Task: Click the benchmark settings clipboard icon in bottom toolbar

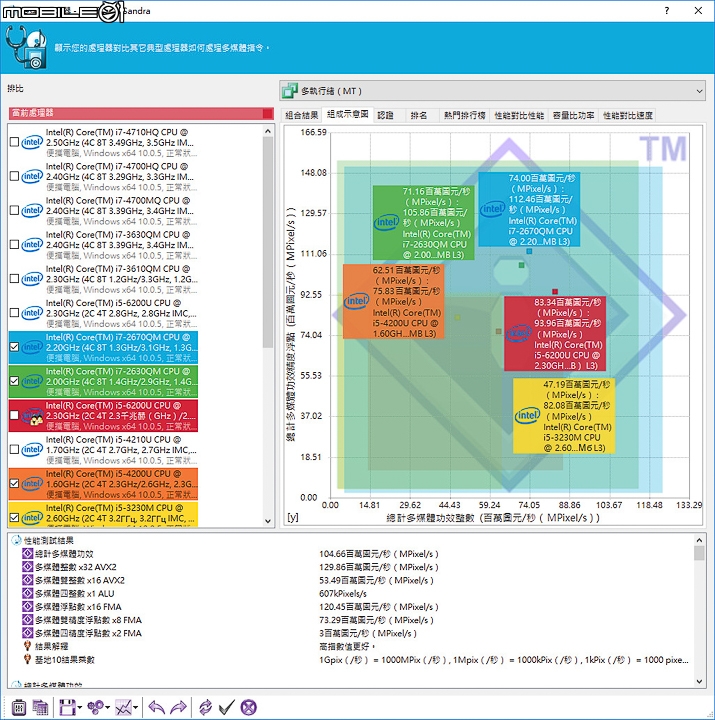Action: pyautogui.click(x=19, y=707)
